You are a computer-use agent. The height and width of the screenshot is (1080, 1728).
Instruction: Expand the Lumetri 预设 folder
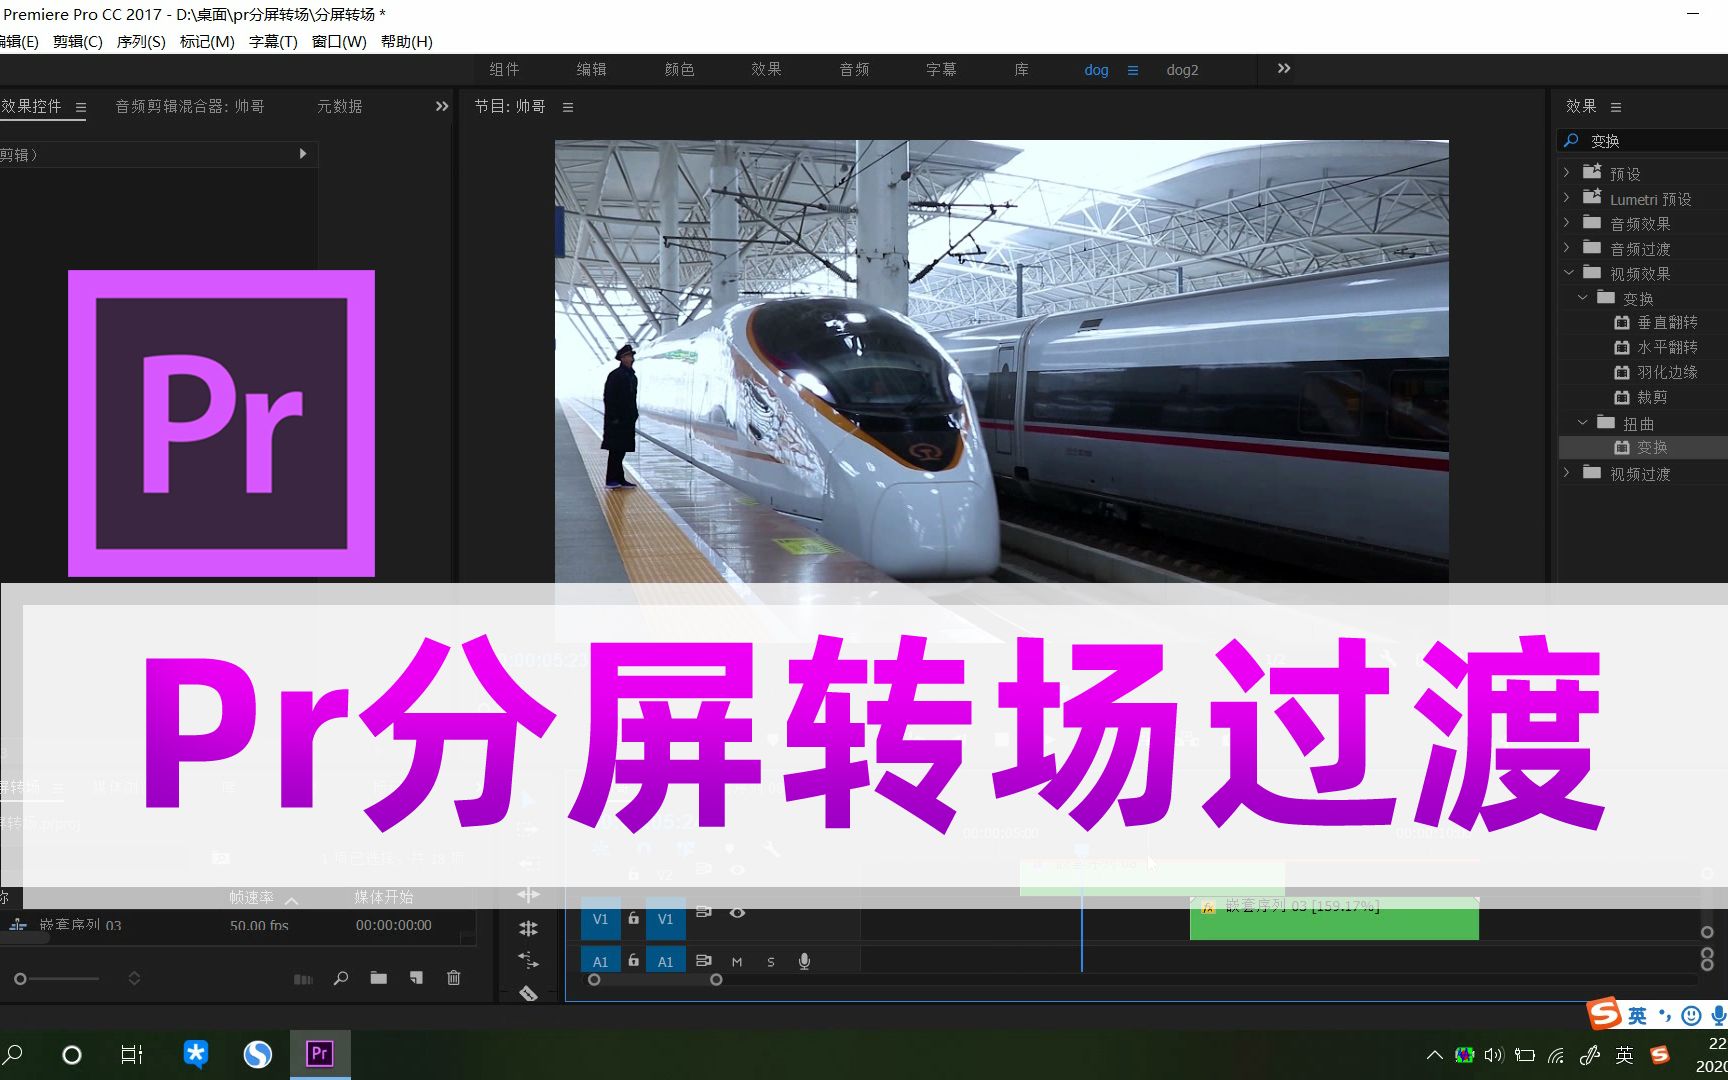pyautogui.click(x=1567, y=198)
